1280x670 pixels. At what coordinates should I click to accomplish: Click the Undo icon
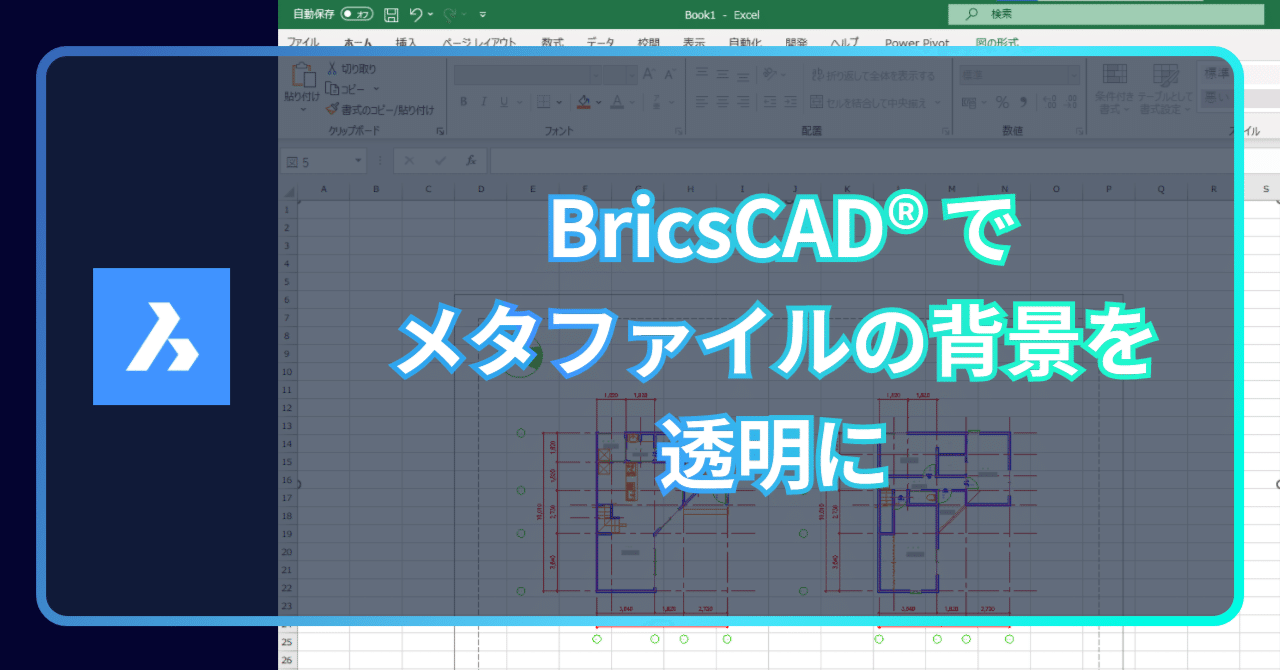coord(417,14)
